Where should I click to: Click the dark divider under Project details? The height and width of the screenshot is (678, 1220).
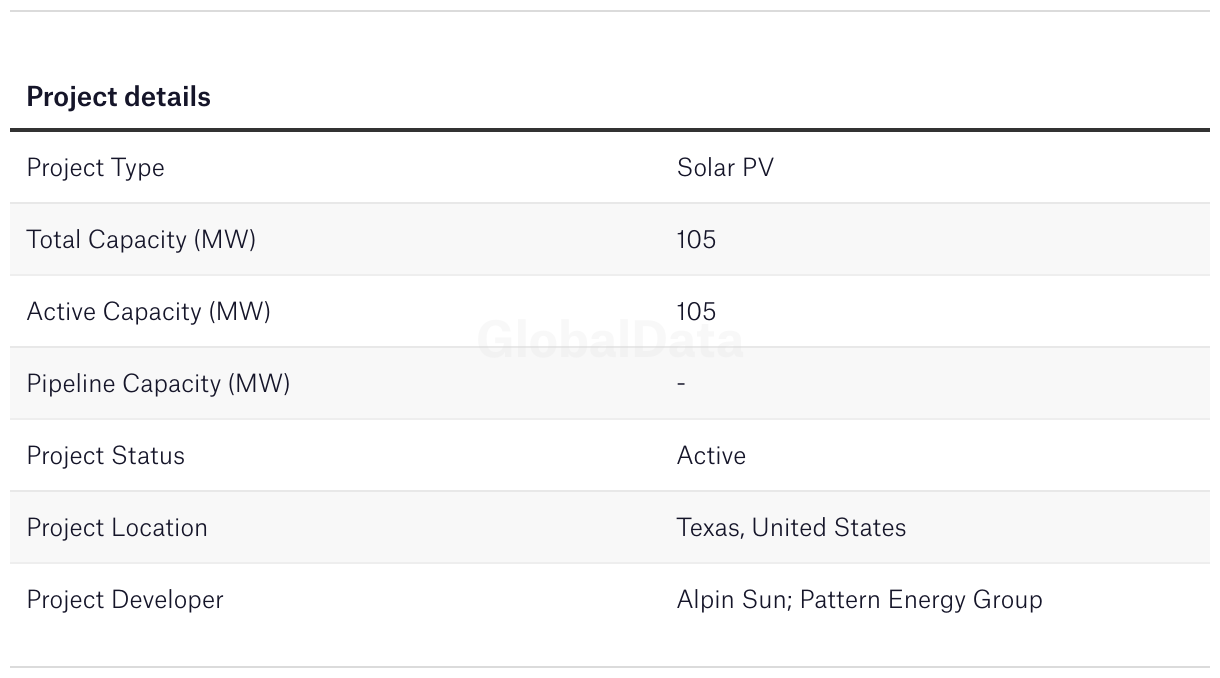pos(610,130)
